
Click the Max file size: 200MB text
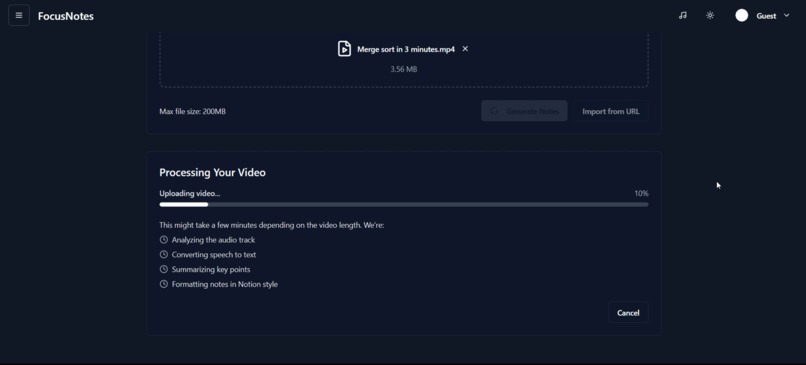[192, 112]
